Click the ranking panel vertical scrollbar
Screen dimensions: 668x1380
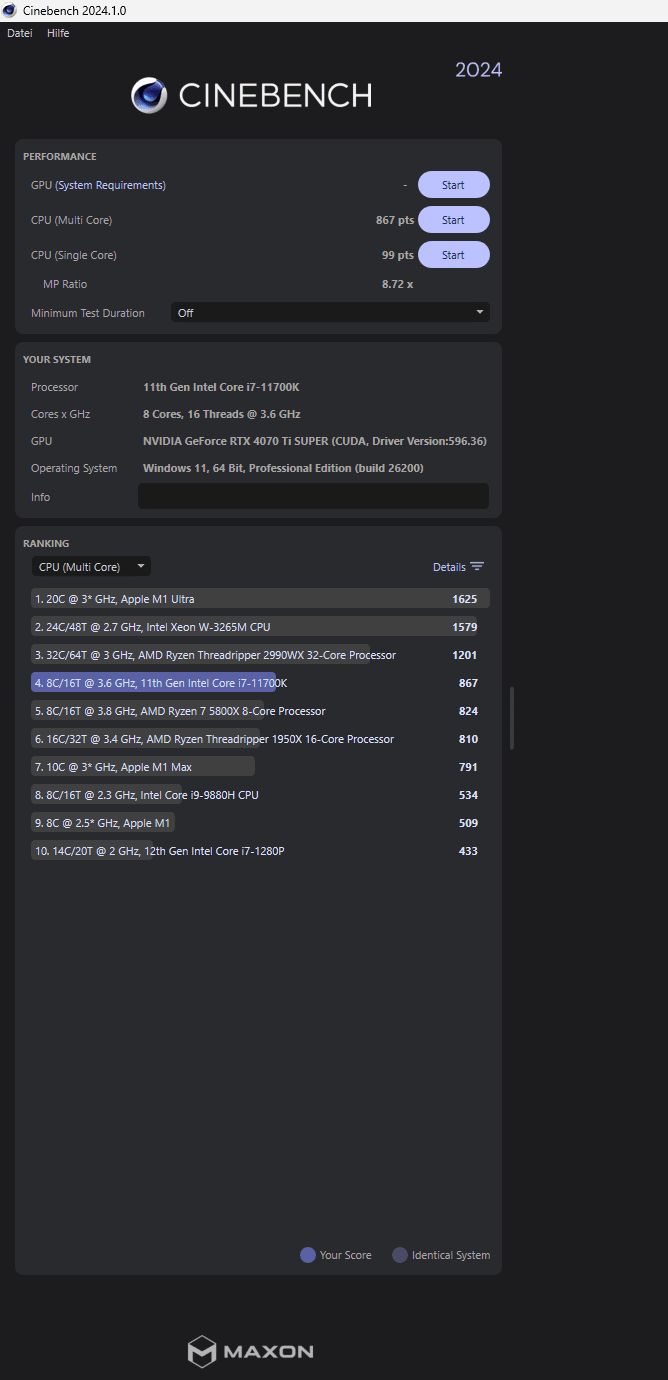(512, 718)
